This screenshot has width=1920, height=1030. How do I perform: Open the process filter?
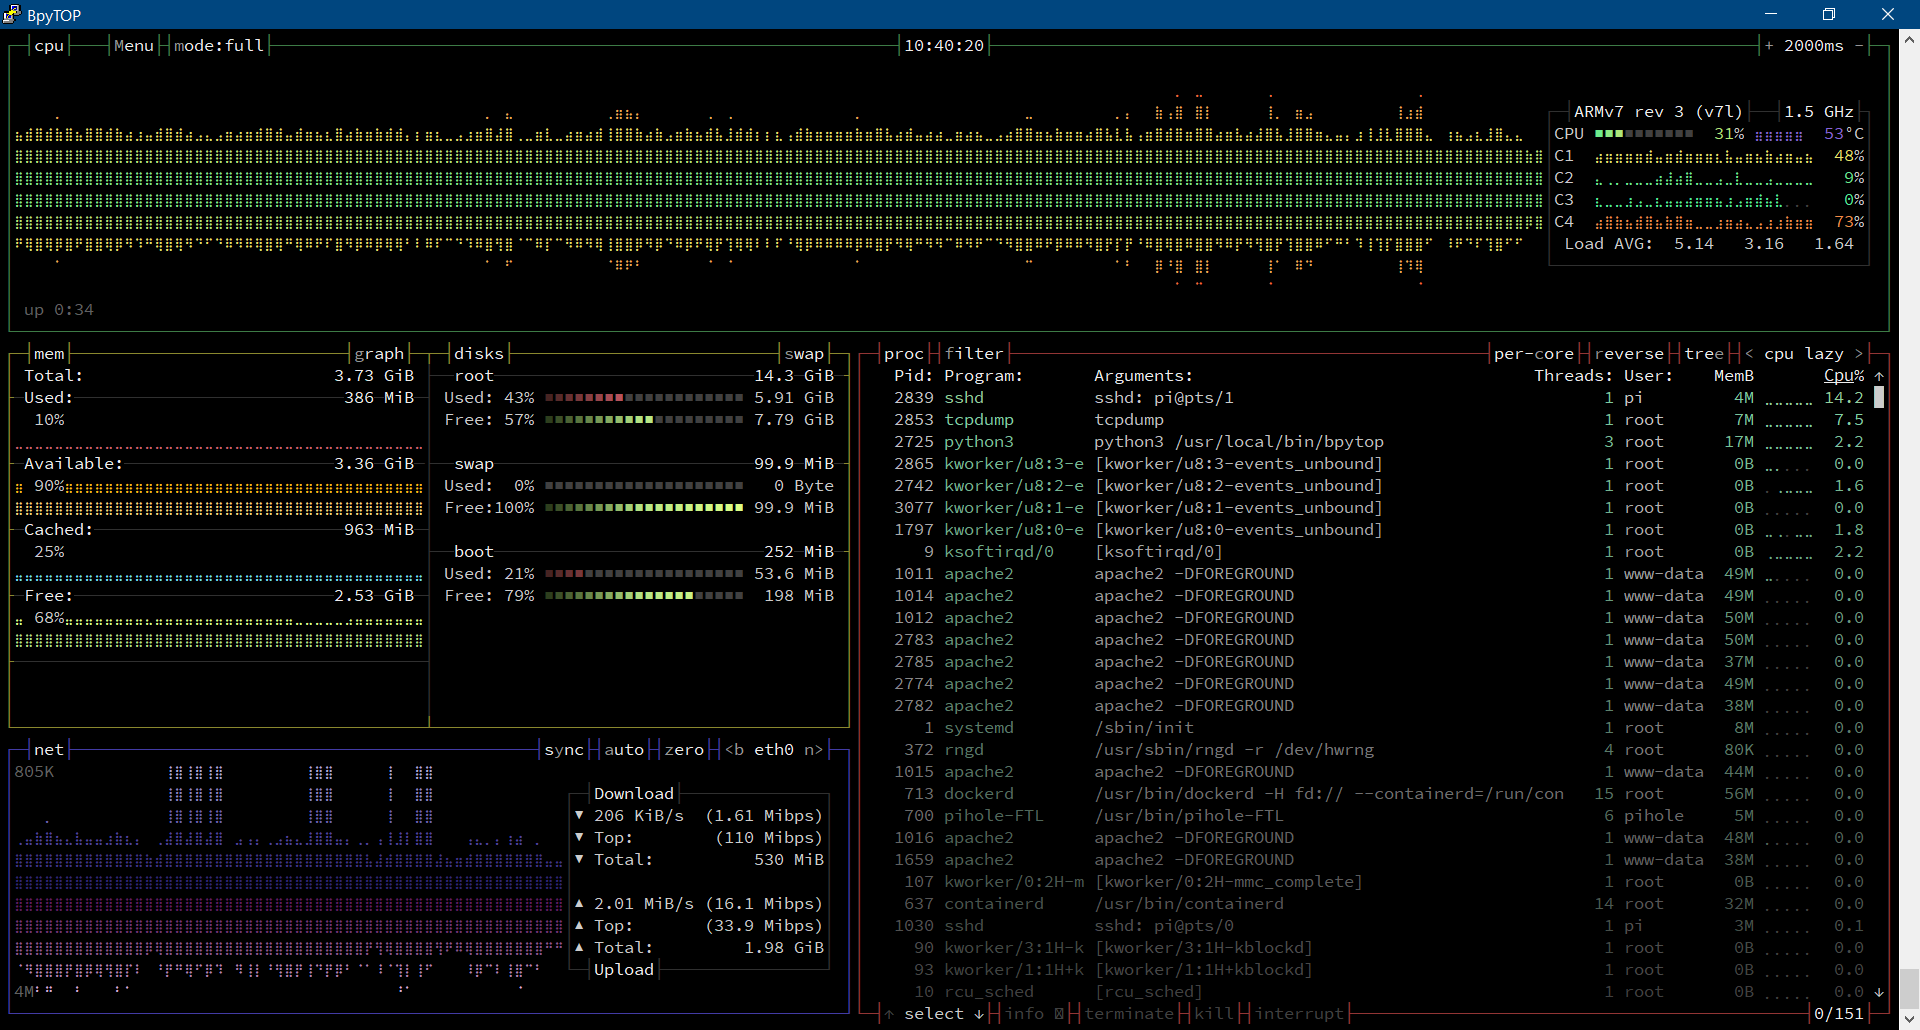coord(974,353)
